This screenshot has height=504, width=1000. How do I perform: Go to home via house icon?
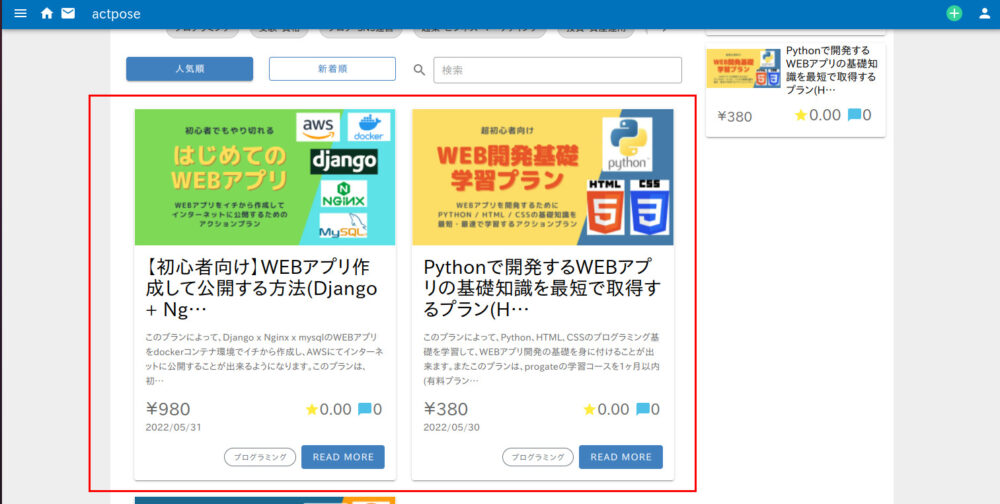point(47,13)
